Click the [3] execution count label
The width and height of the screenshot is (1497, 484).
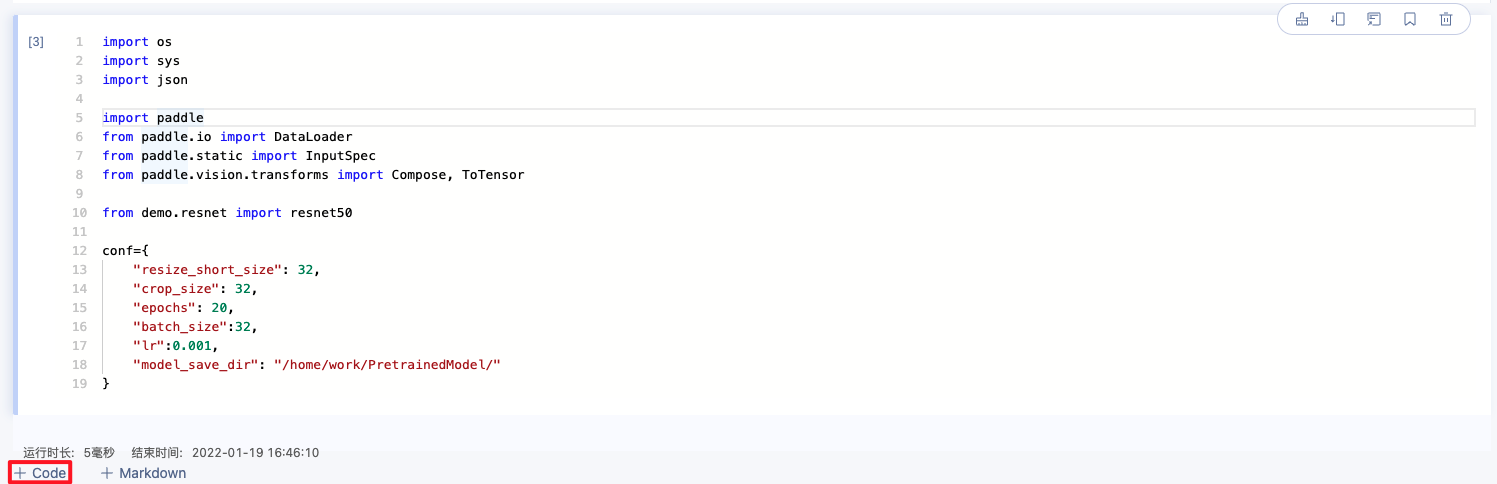[x=36, y=42]
